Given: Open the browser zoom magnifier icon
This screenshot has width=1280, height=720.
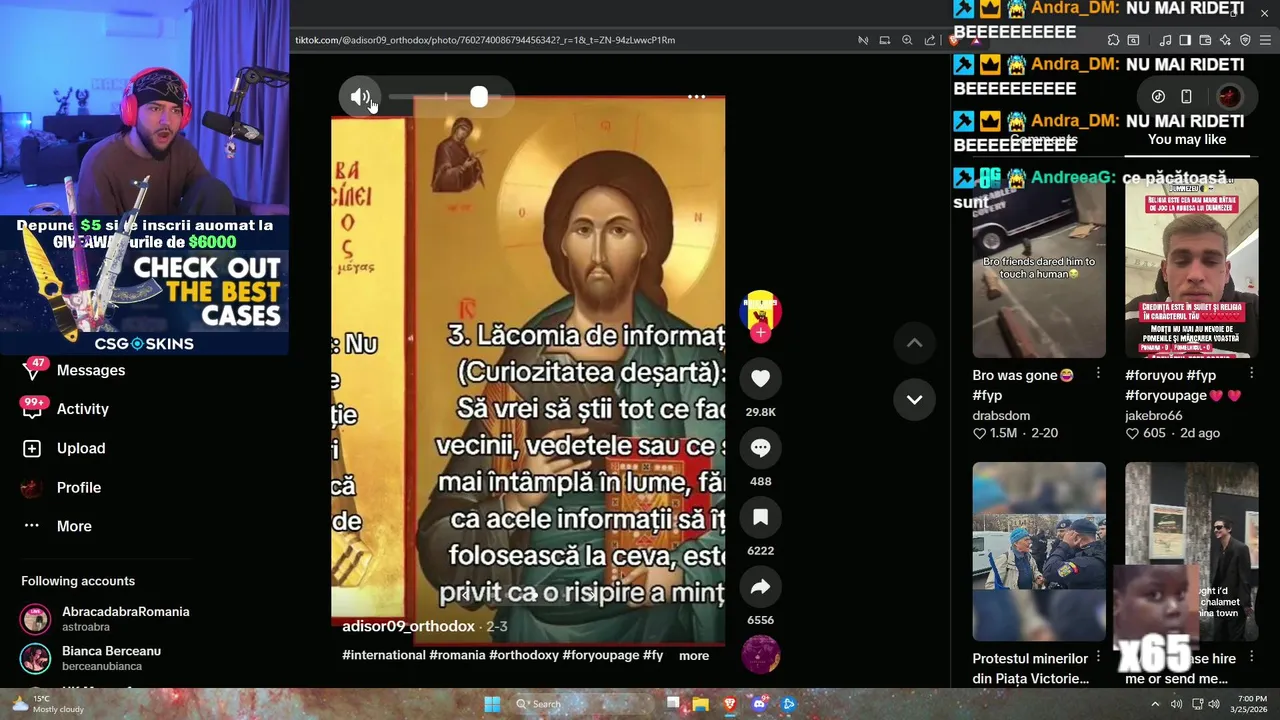Looking at the screenshot, I should (x=907, y=40).
